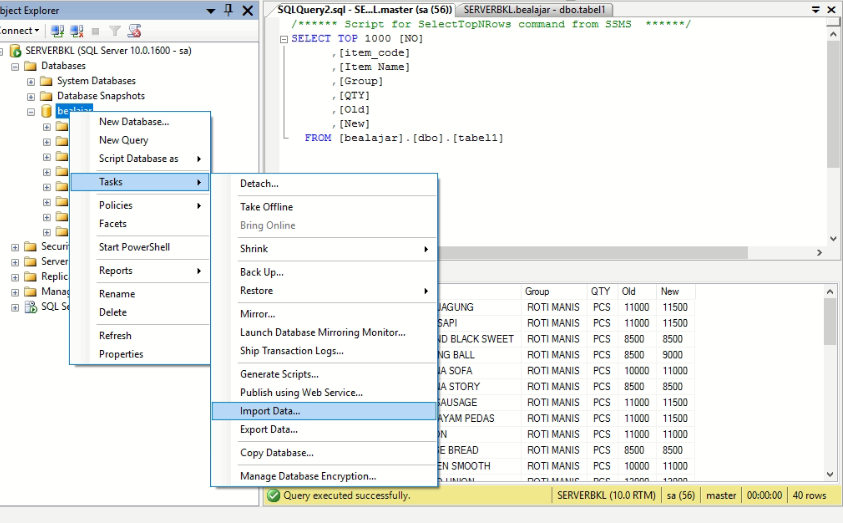The width and height of the screenshot is (843, 523).
Task: Select Back Up in Tasks submenu
Action: click(x=324, y=272)
